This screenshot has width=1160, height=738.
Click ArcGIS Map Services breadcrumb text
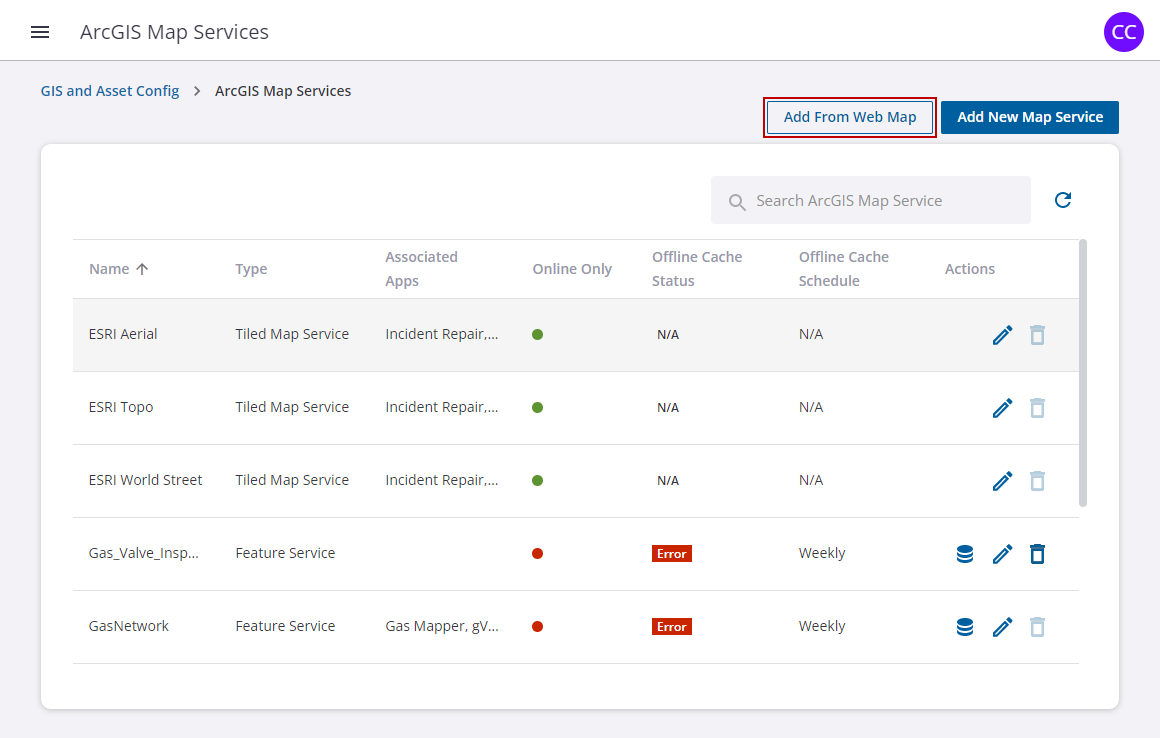283,91
